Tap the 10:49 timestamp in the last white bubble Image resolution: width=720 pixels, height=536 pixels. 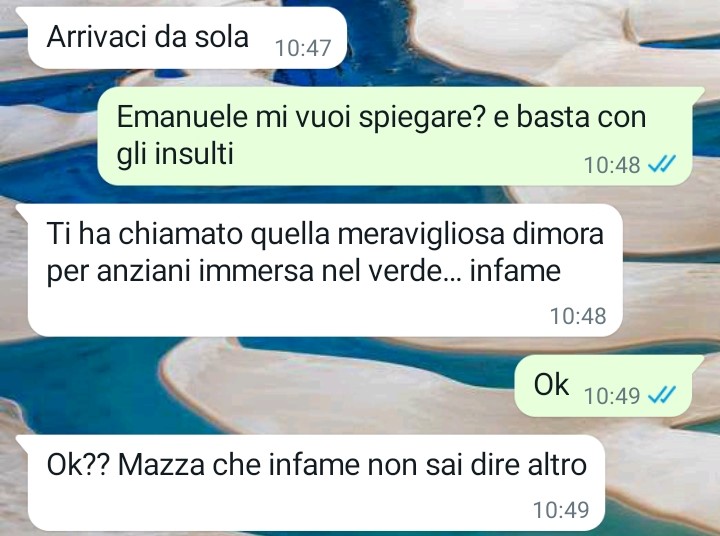tap(561, 510)
